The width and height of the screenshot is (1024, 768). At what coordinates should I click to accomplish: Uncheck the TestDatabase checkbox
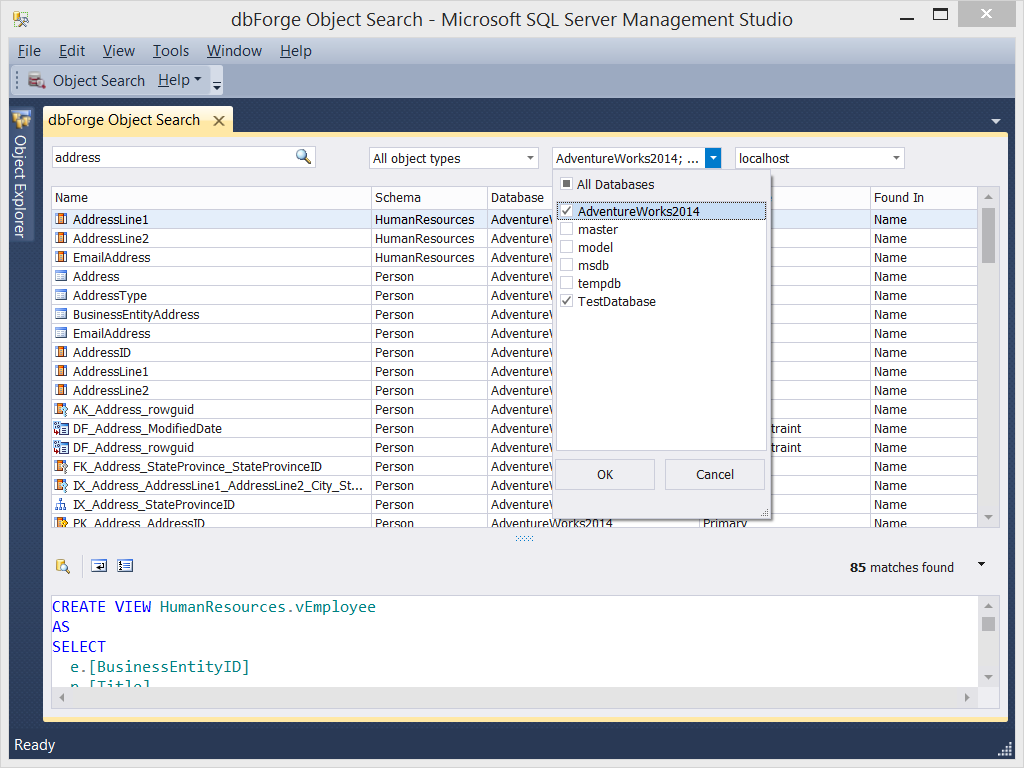(x=566, y=300)
